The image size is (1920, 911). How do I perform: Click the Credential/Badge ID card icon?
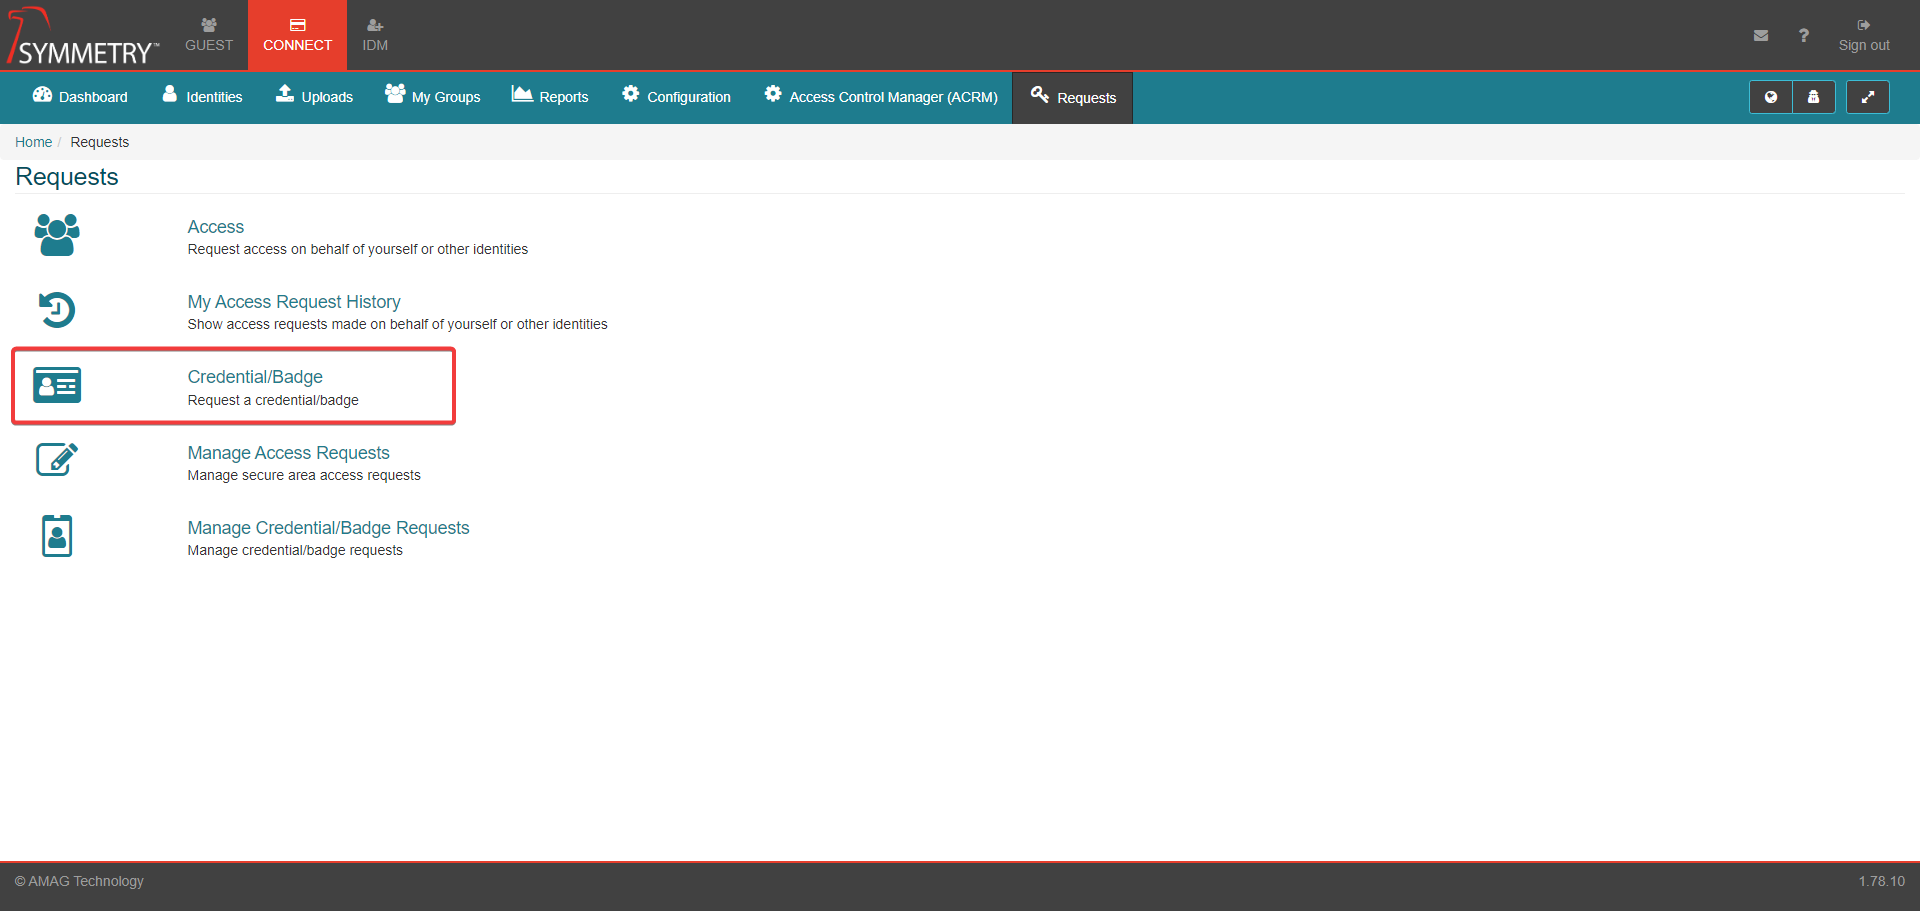57,385
